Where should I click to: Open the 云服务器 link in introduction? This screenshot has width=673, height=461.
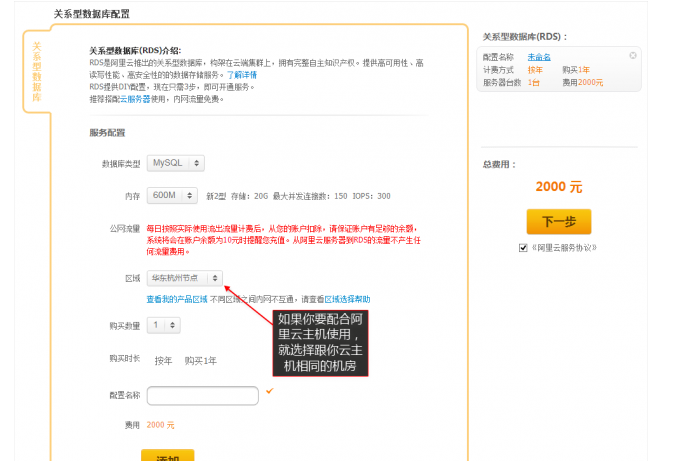[x=135, y=99]
